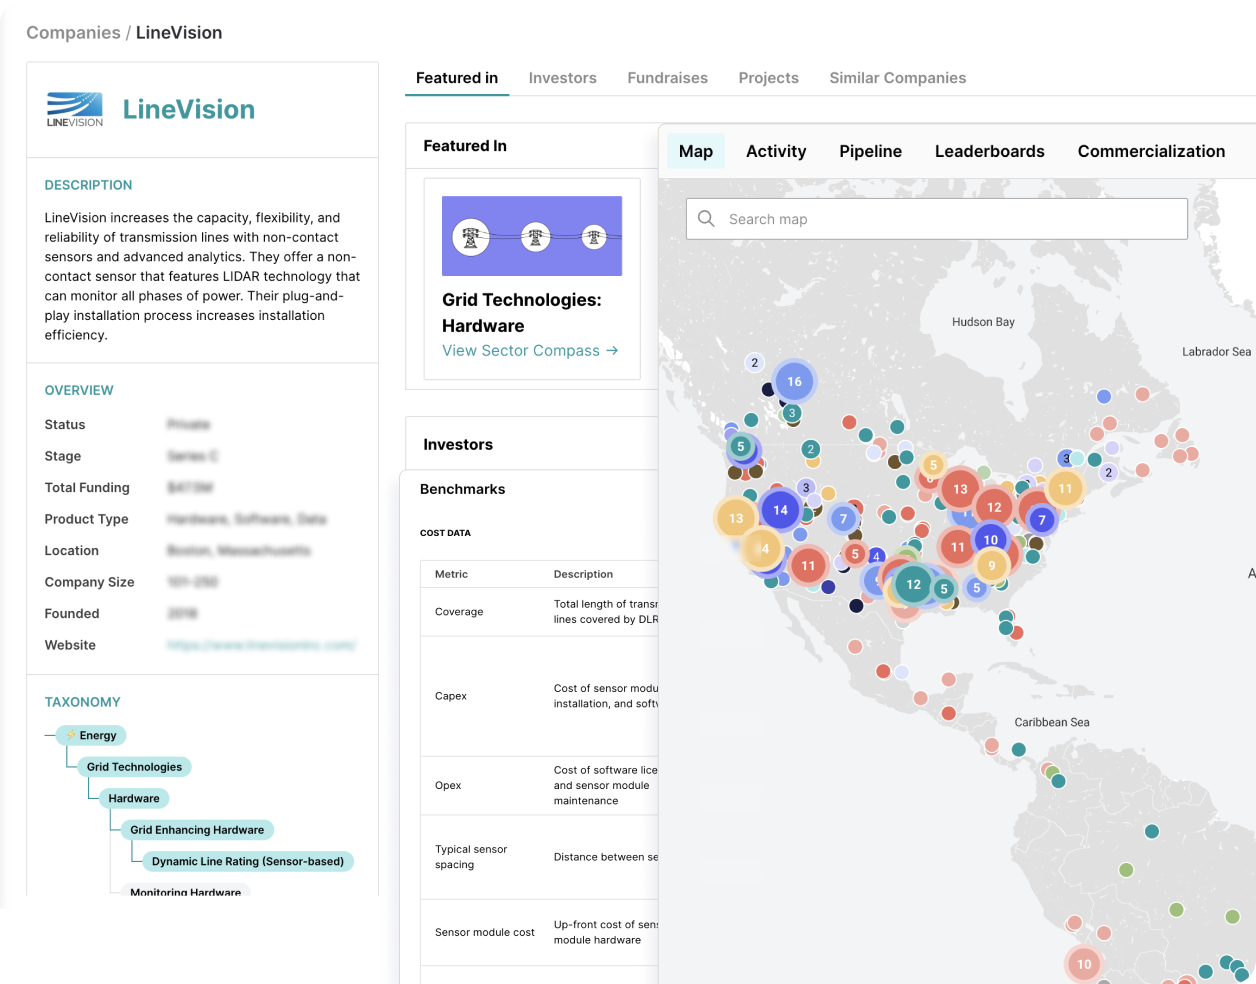Click the Search map input field
This screenshot has width=1256, height=984.
point(936,218)
